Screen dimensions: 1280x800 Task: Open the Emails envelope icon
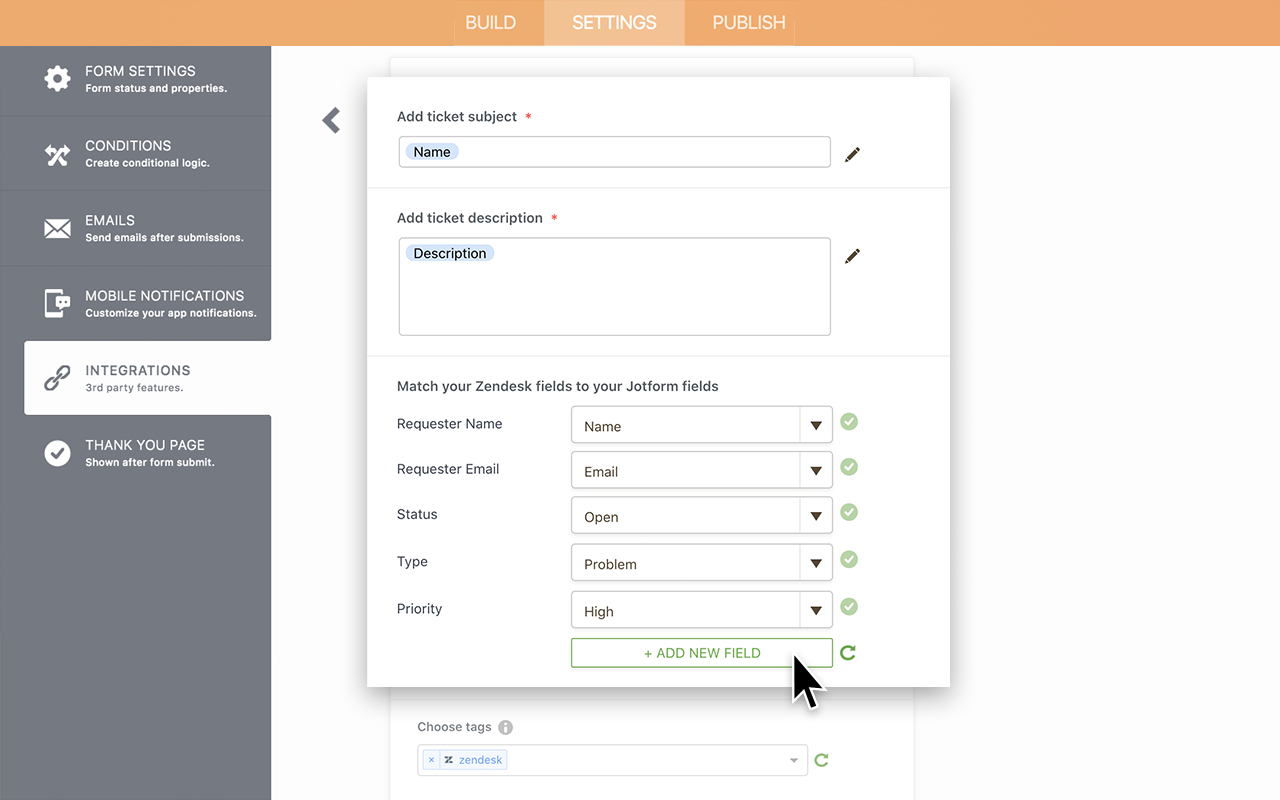(x=57, y=227)
